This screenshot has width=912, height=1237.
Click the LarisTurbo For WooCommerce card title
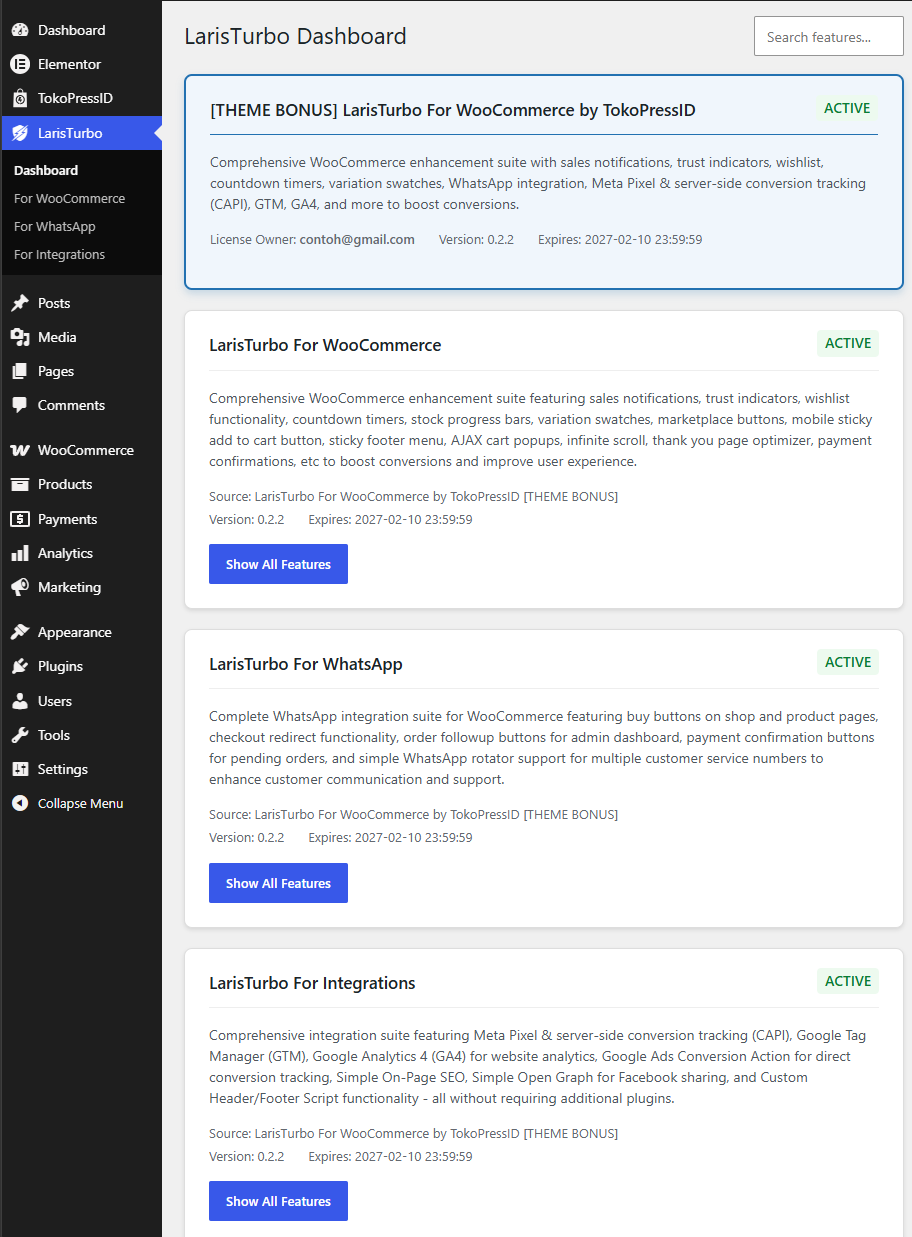pyautogui.click(x=325, y=345)
